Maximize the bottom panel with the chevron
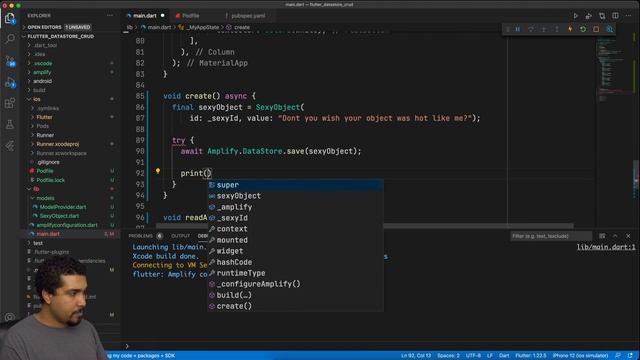The height and width of the screenshot is (360, 640). [x=615, y=236]
